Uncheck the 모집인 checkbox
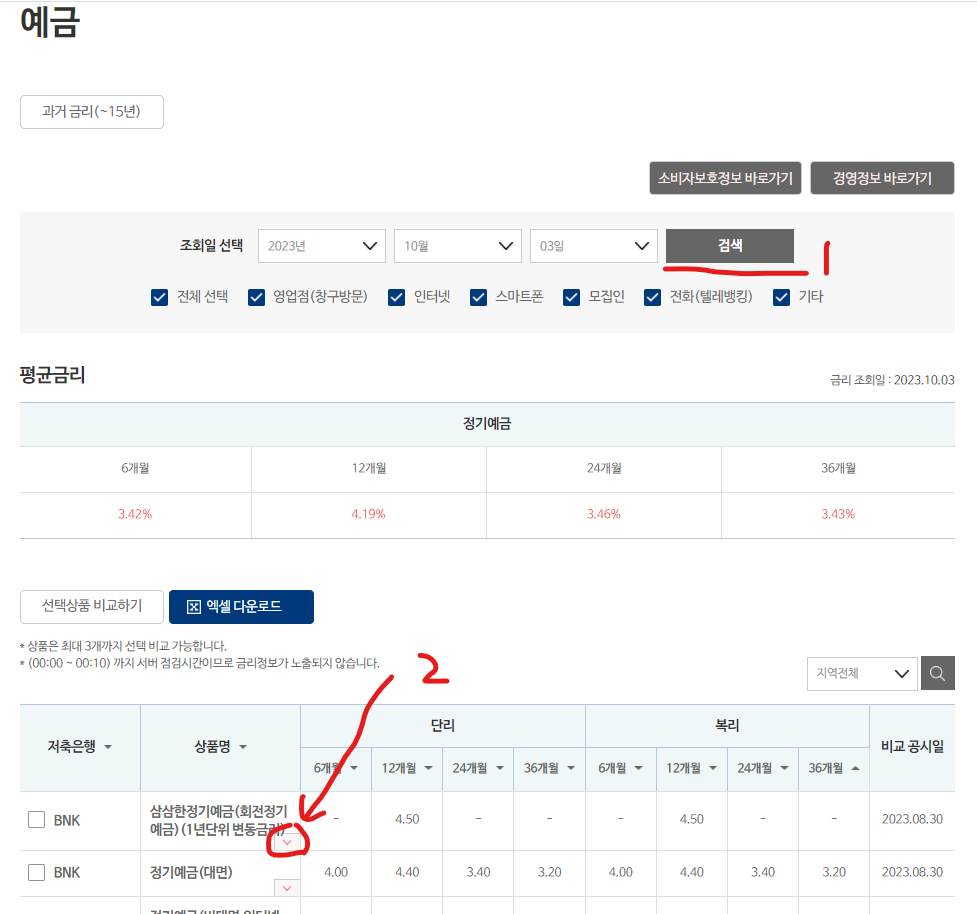This screenshot has height=914, width=977. [x=571, y=296]
